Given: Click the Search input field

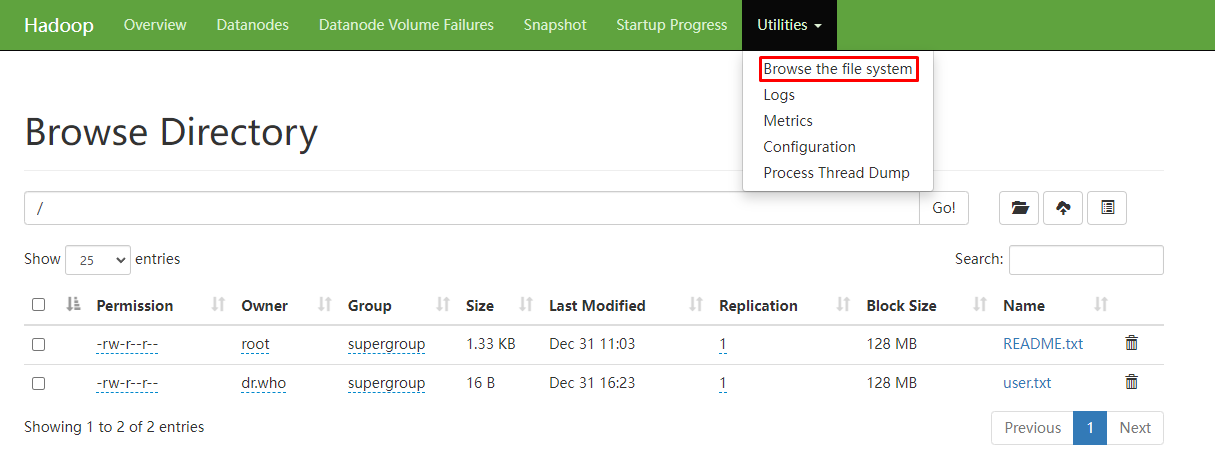Looking at the screenshot, I should 1086,259.
